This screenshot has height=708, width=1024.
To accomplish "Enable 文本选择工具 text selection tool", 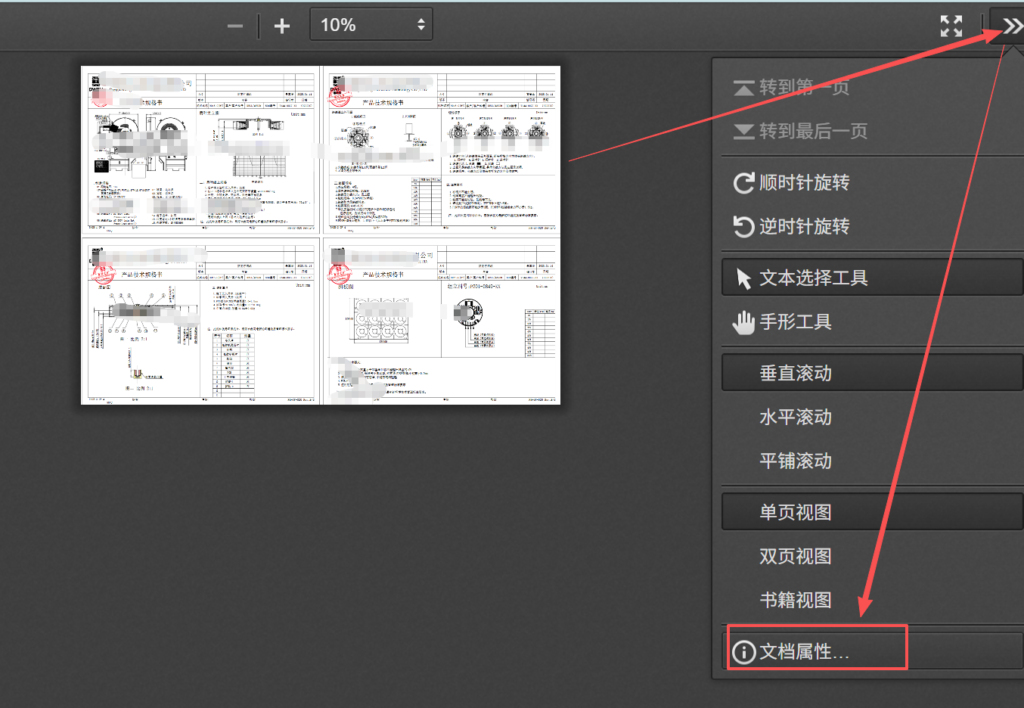I will coord(872,278).
